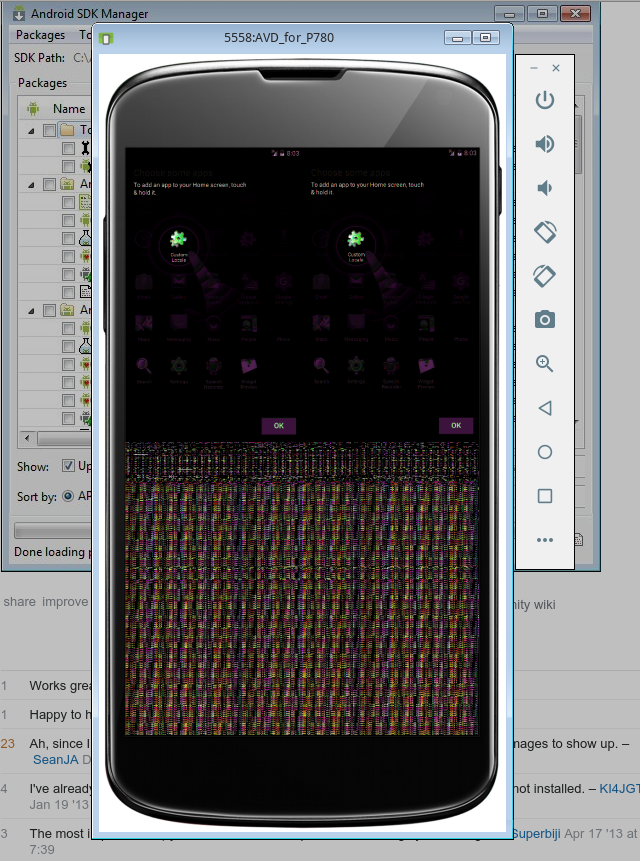Tap the People app icon in the right screen copy
The image size is (640, 861).
click(426, 323)
